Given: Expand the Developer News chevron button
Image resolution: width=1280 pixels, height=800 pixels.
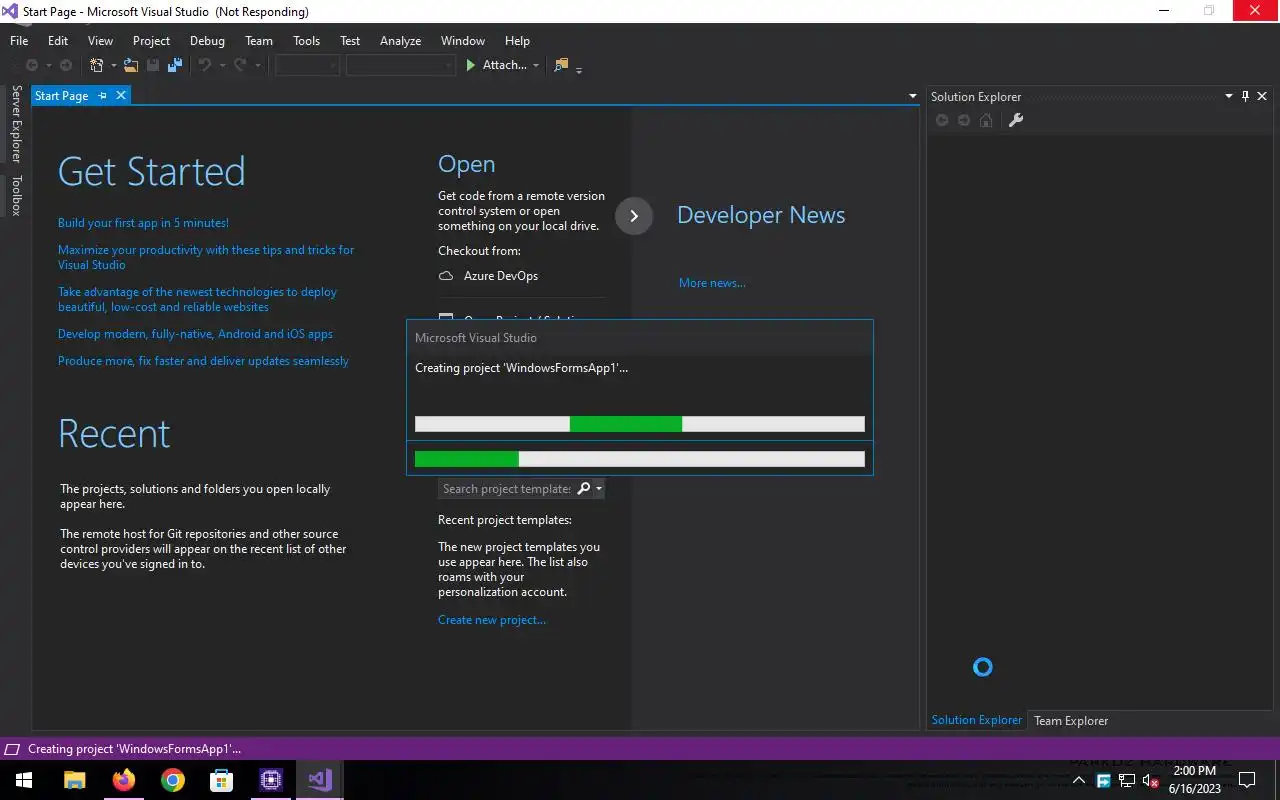Looking at the screenshot, I should pos(634,216).
